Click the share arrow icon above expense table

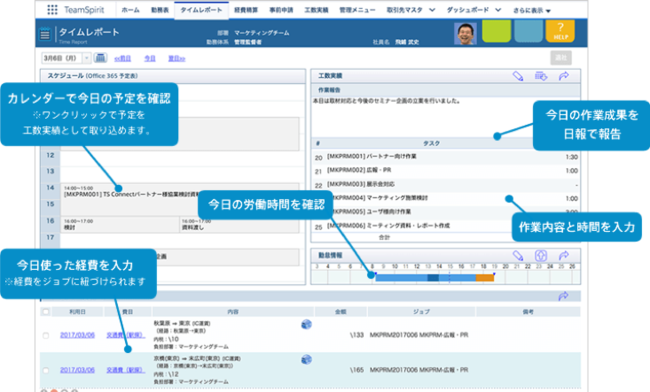click(563, 296)
